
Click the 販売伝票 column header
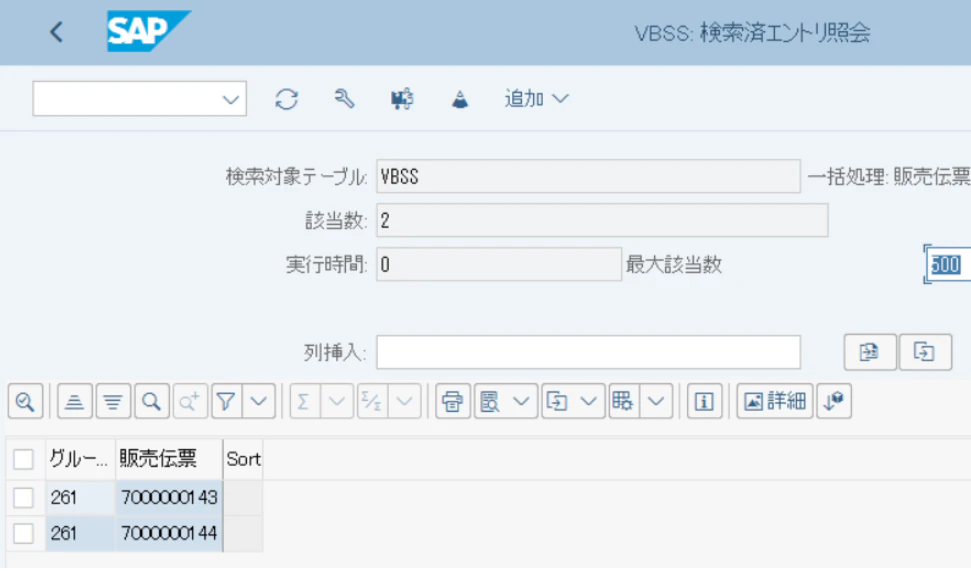coord(169,459)
